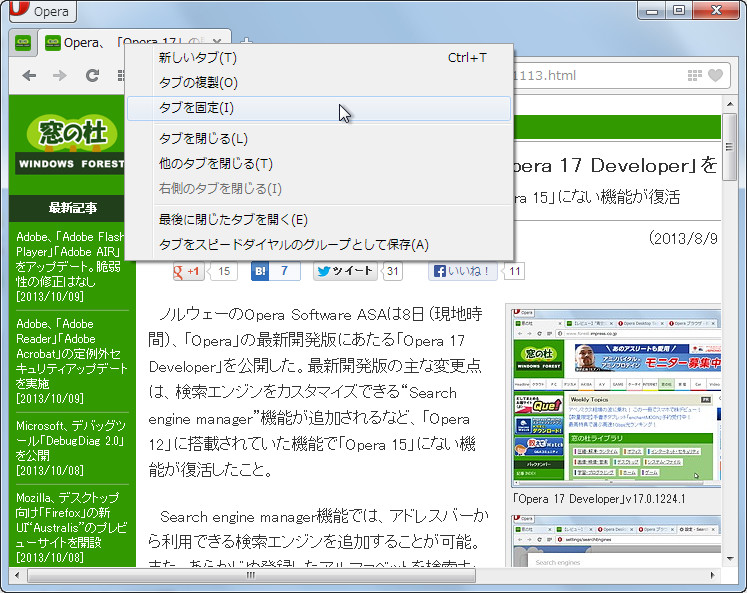Select 他のタブを閉じる(T) menu entry
Image resolution: width=747 pixels, height=593 pixels.
[319, 164]
